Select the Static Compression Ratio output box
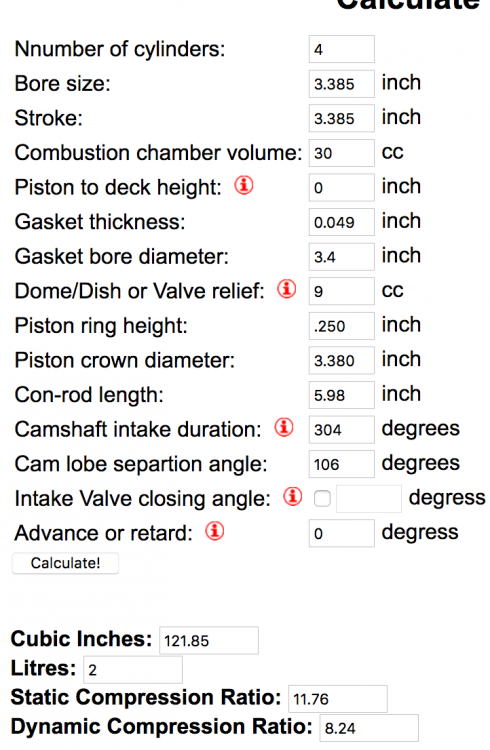The width and height of the screenshot is (490, 750). pos(338,699)
